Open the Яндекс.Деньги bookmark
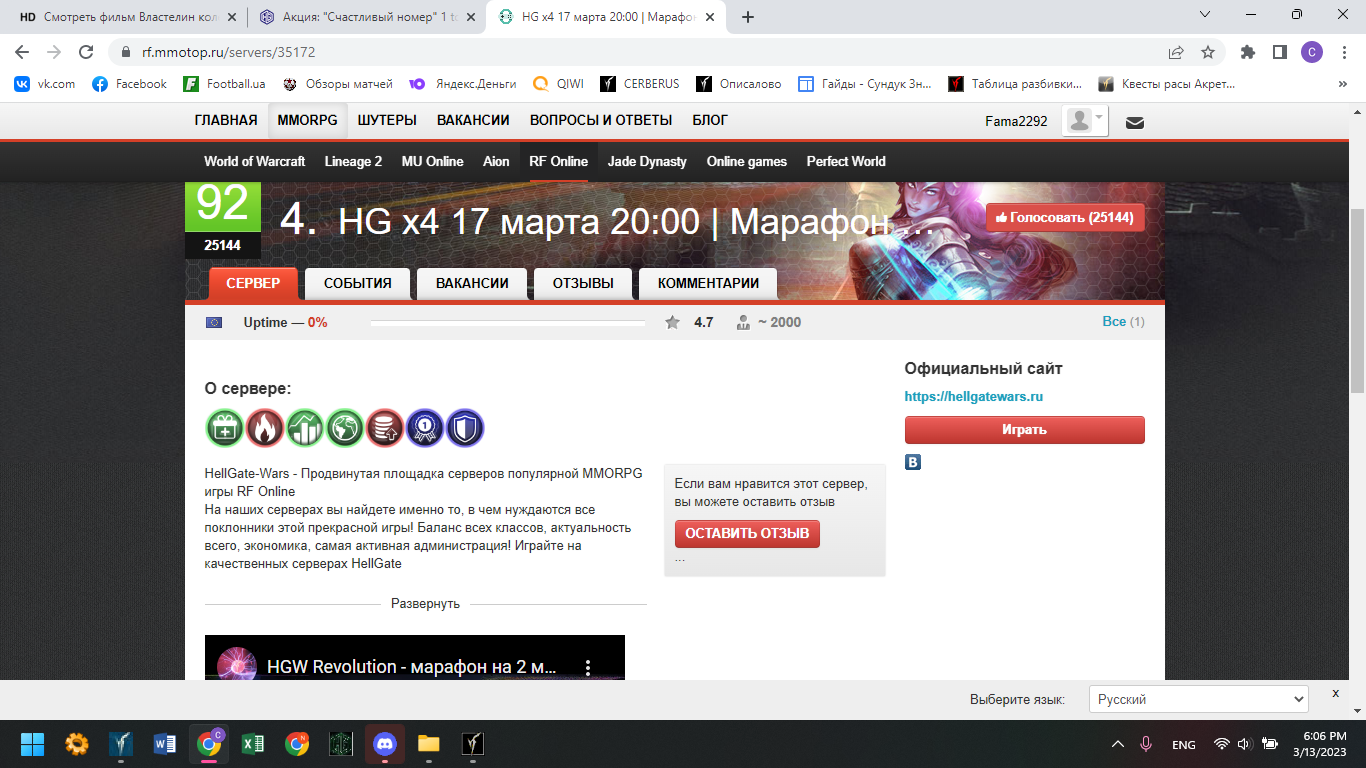Screen dimensions: 1366x768 point(464,84)
